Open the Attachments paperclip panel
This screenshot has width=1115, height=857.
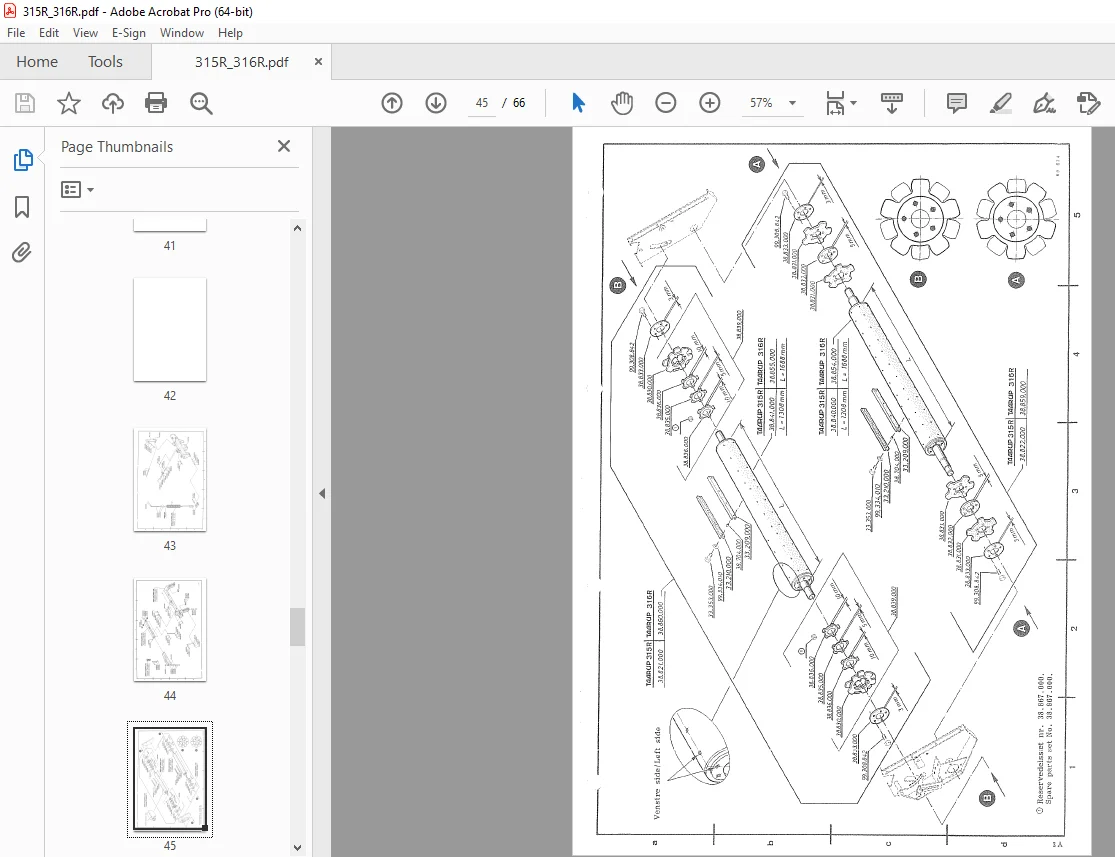tap(22, 252)
